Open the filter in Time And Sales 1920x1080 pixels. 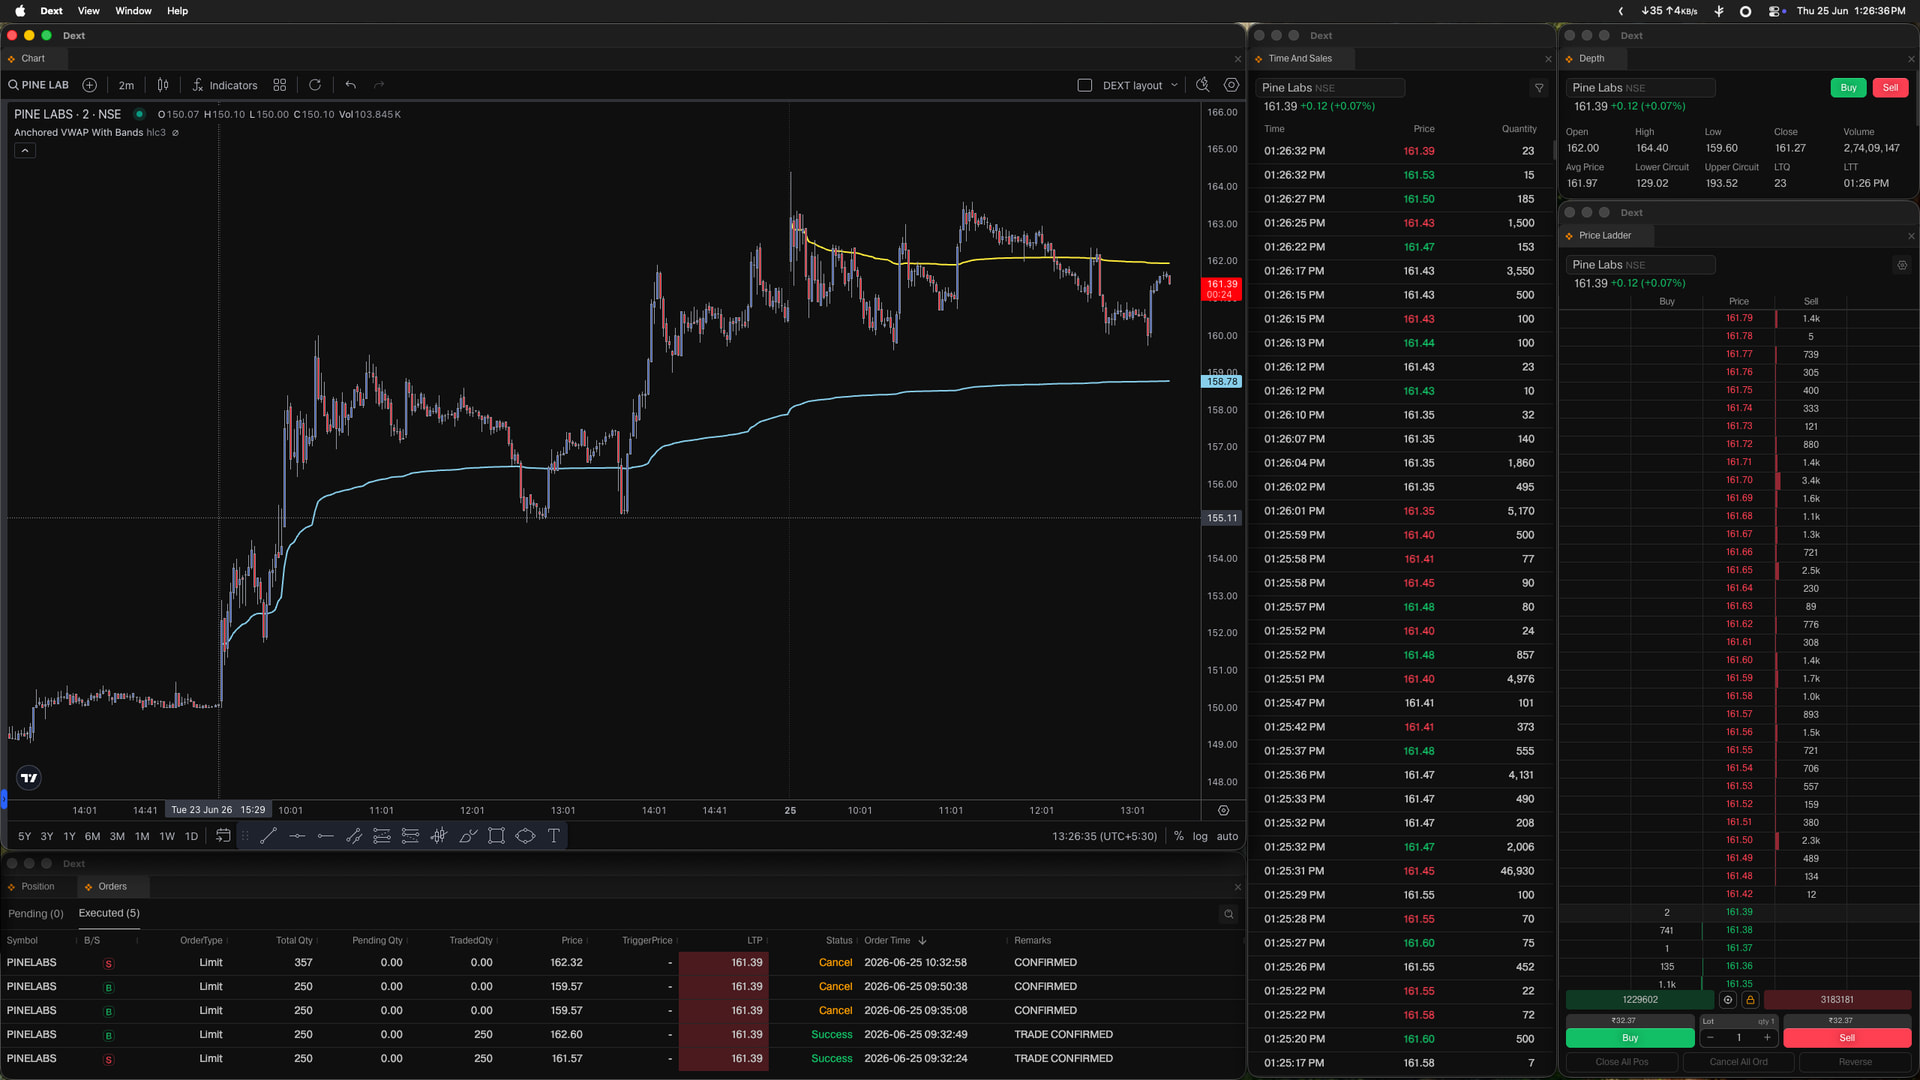[x=1539, y=88]
